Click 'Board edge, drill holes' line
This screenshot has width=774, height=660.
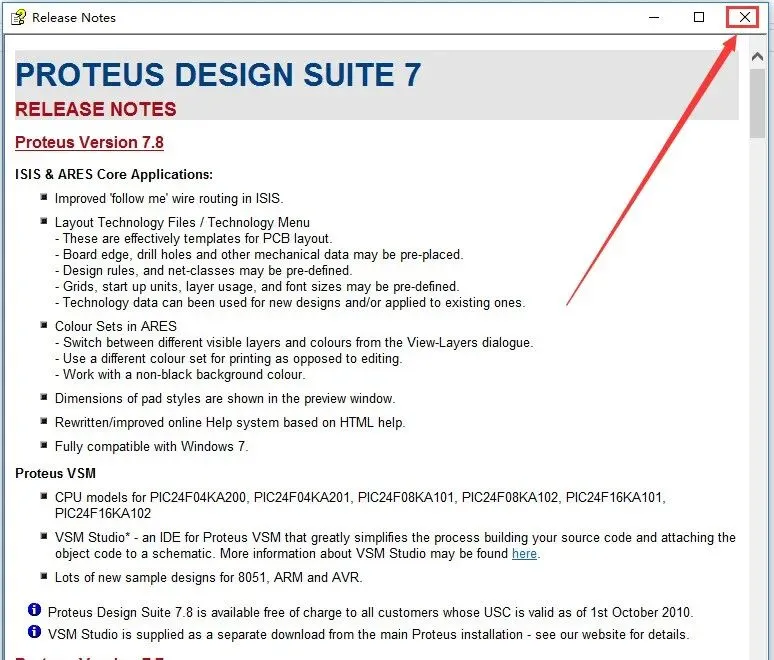(259, 255)
